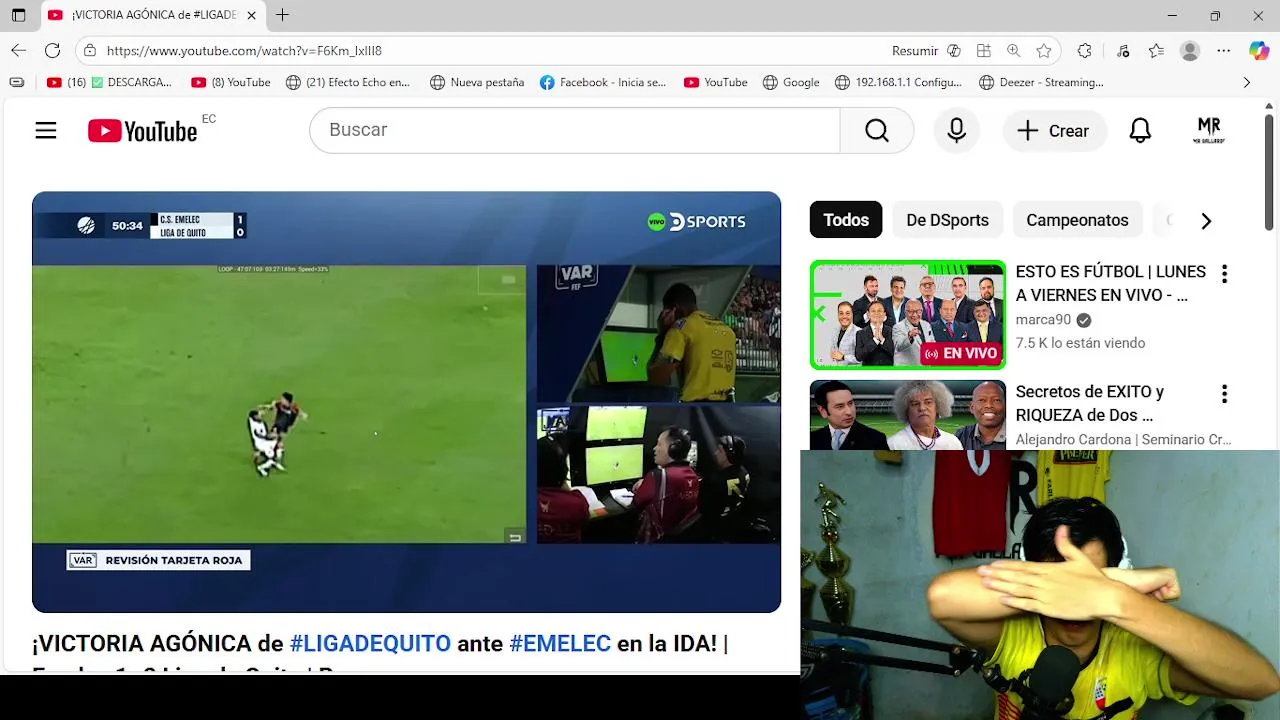The image size is (1280, 720).
Task: Click the leftmost bookmarks bar icon
Action: tap(16, 82)
